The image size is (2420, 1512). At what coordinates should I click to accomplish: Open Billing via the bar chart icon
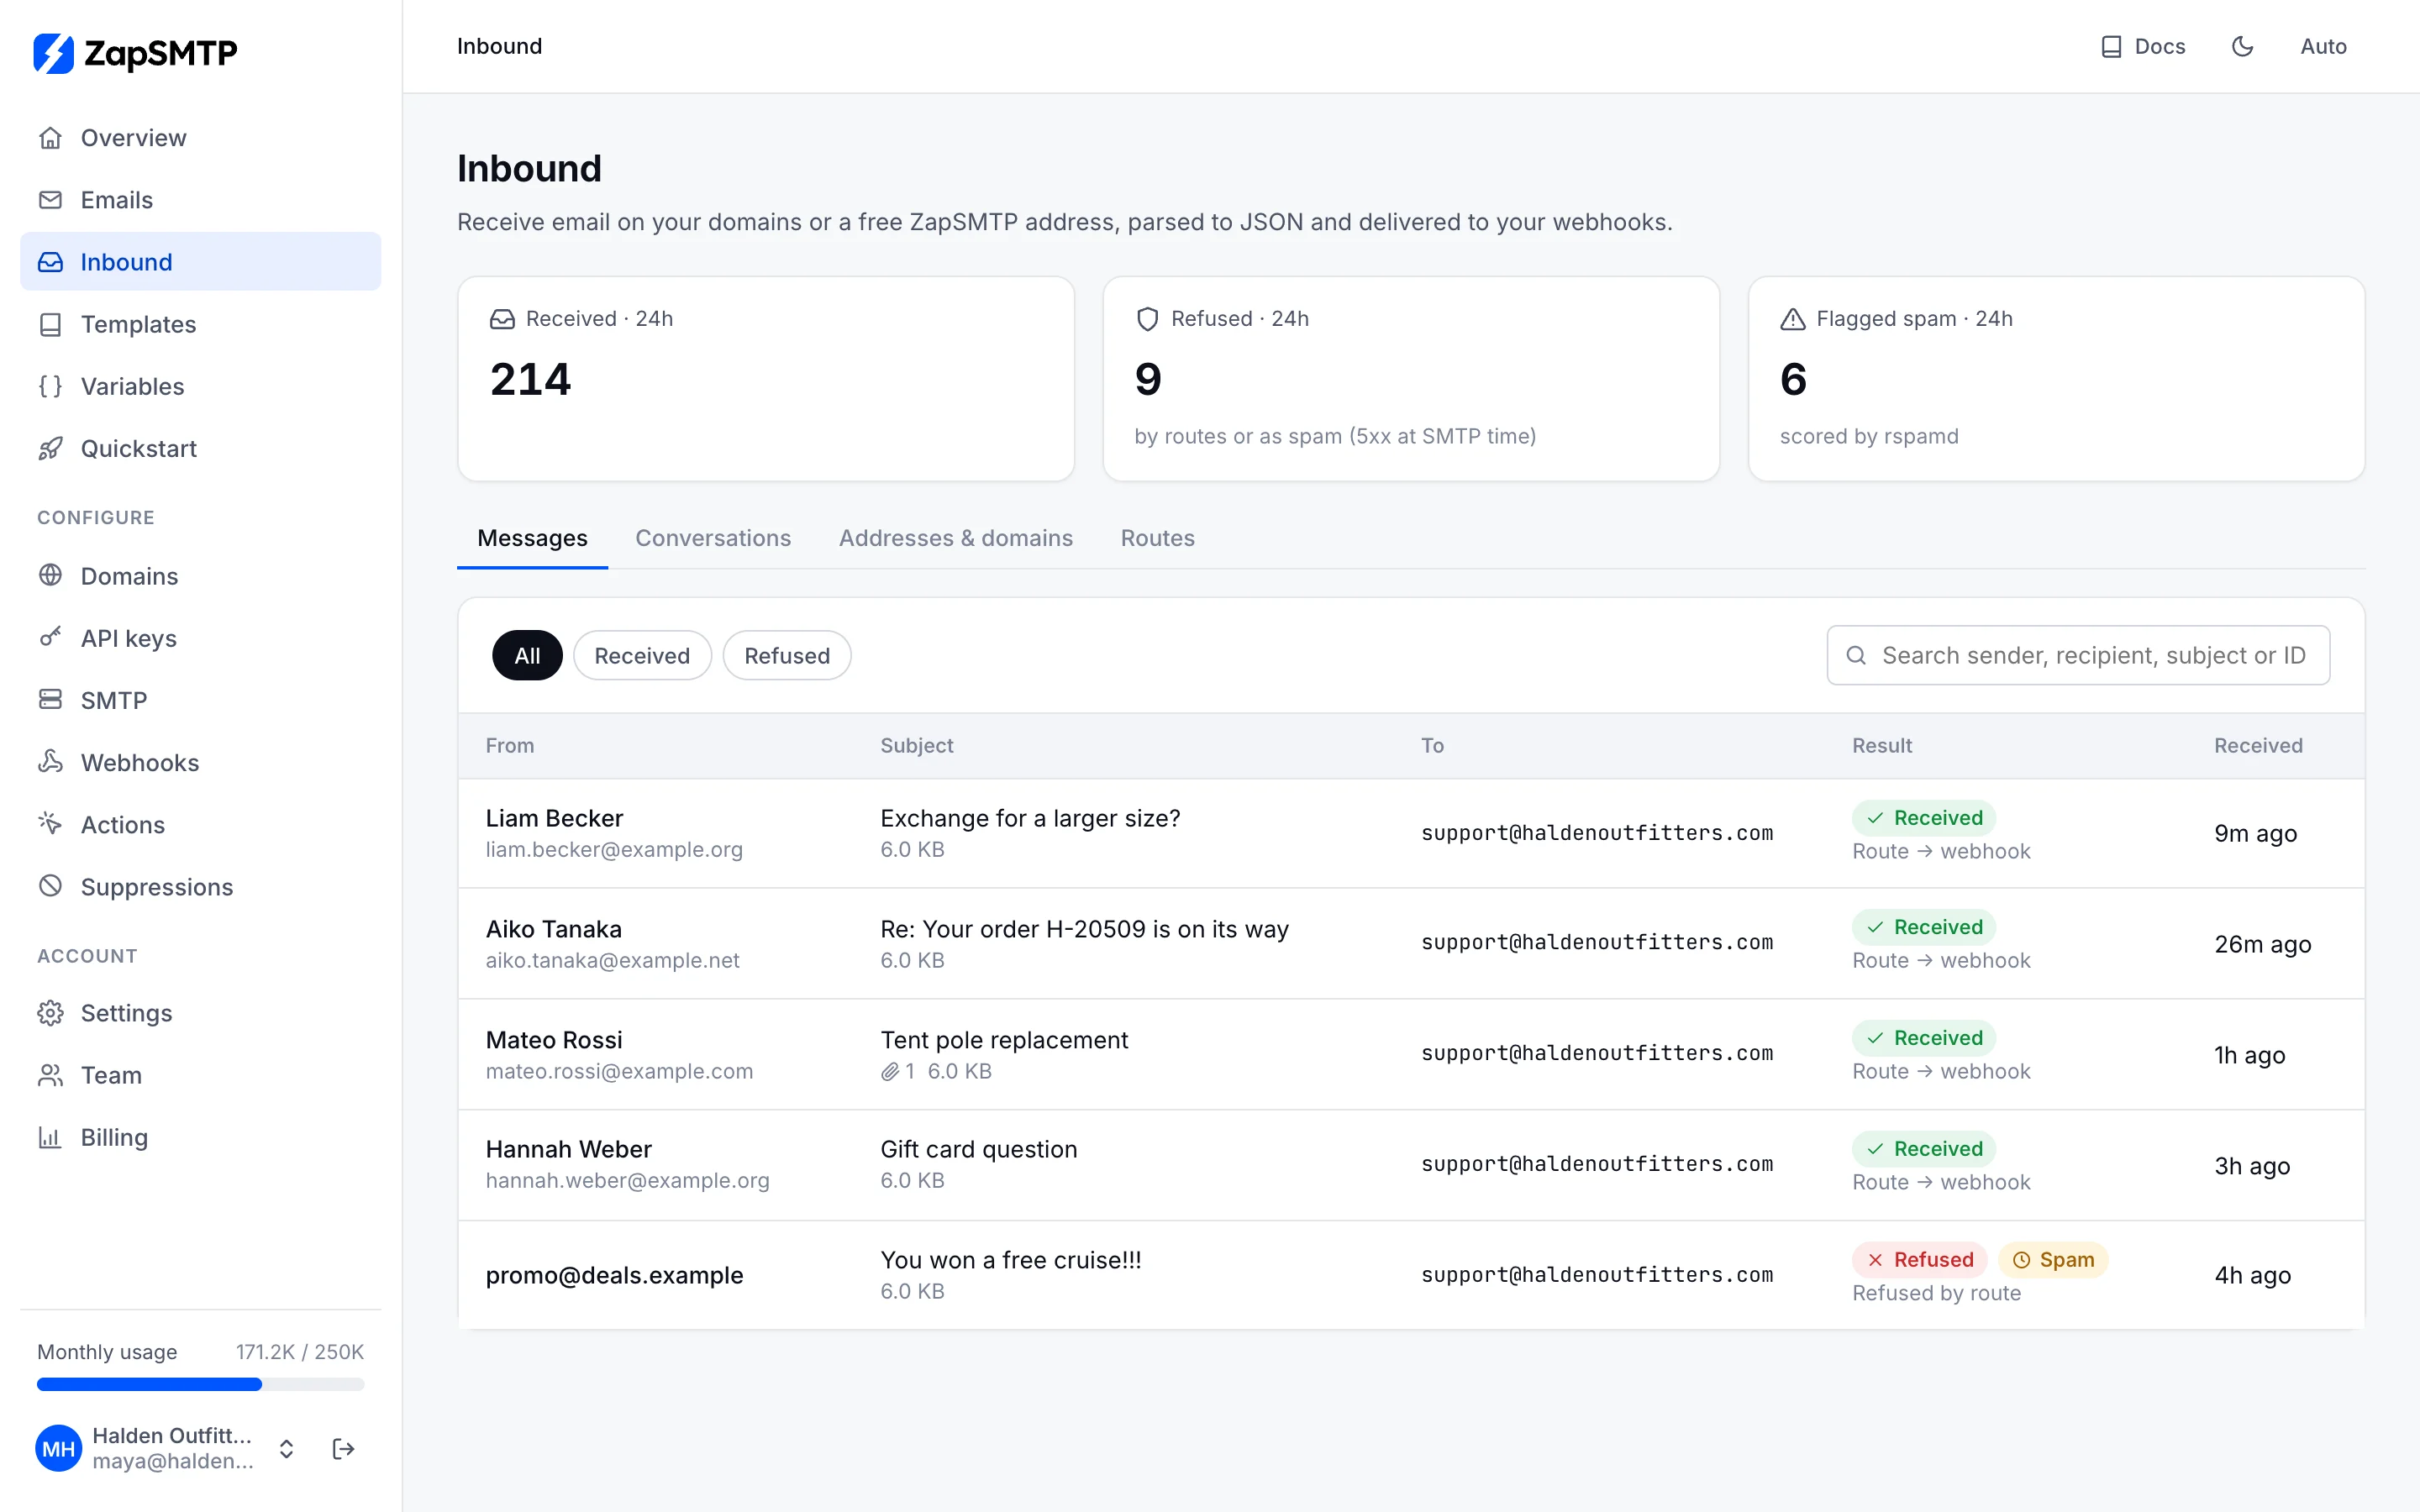[x=50, y=1137]
